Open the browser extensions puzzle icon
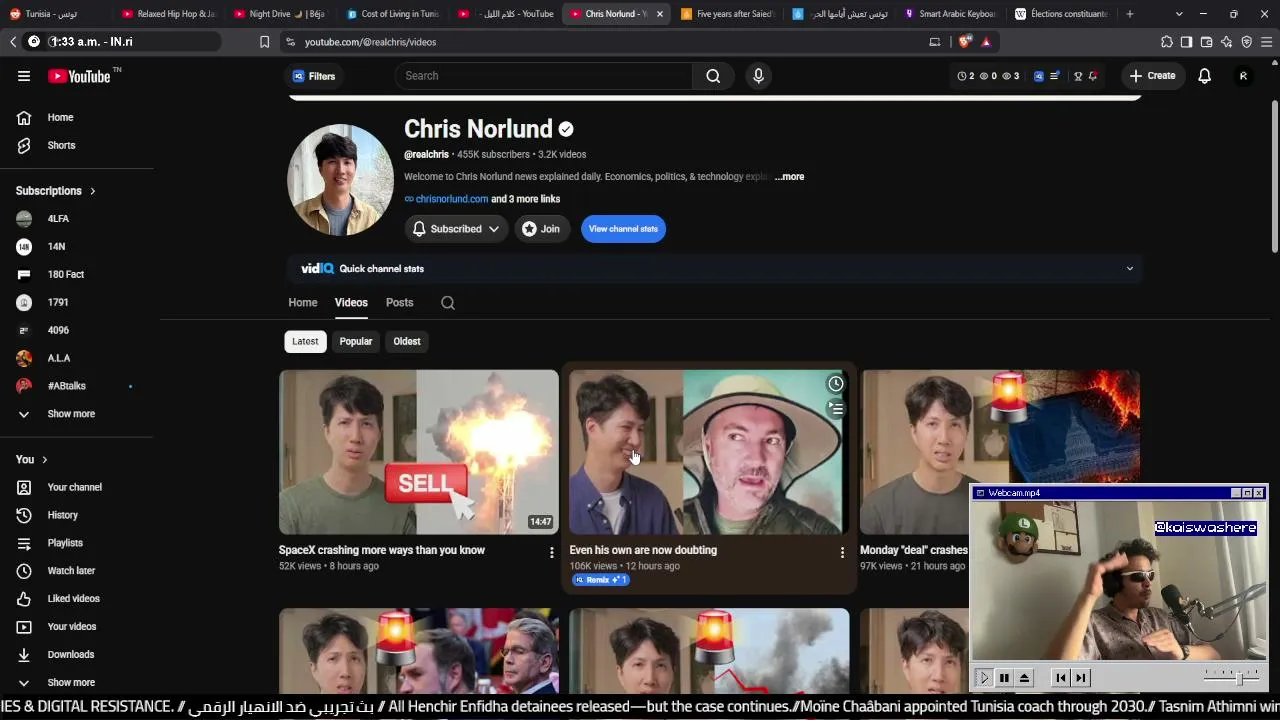The width and height of the screenshot is (1280, 720). click(x=1166, y=42)
